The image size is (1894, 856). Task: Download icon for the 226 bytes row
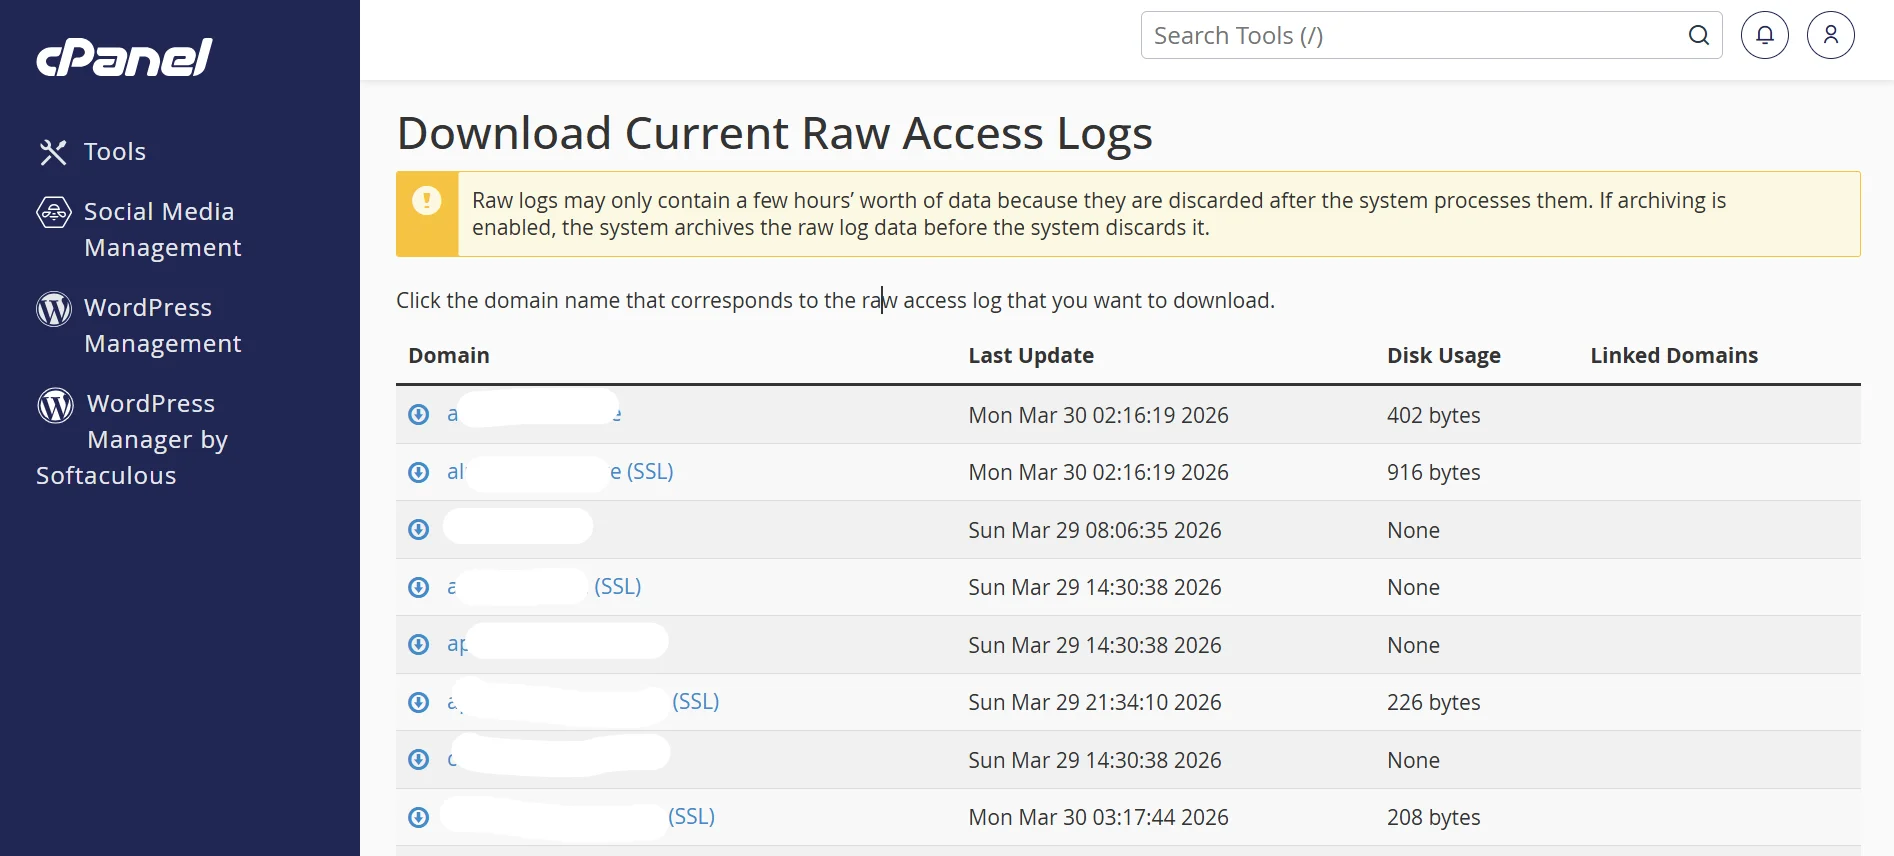(x=419, y=702)
